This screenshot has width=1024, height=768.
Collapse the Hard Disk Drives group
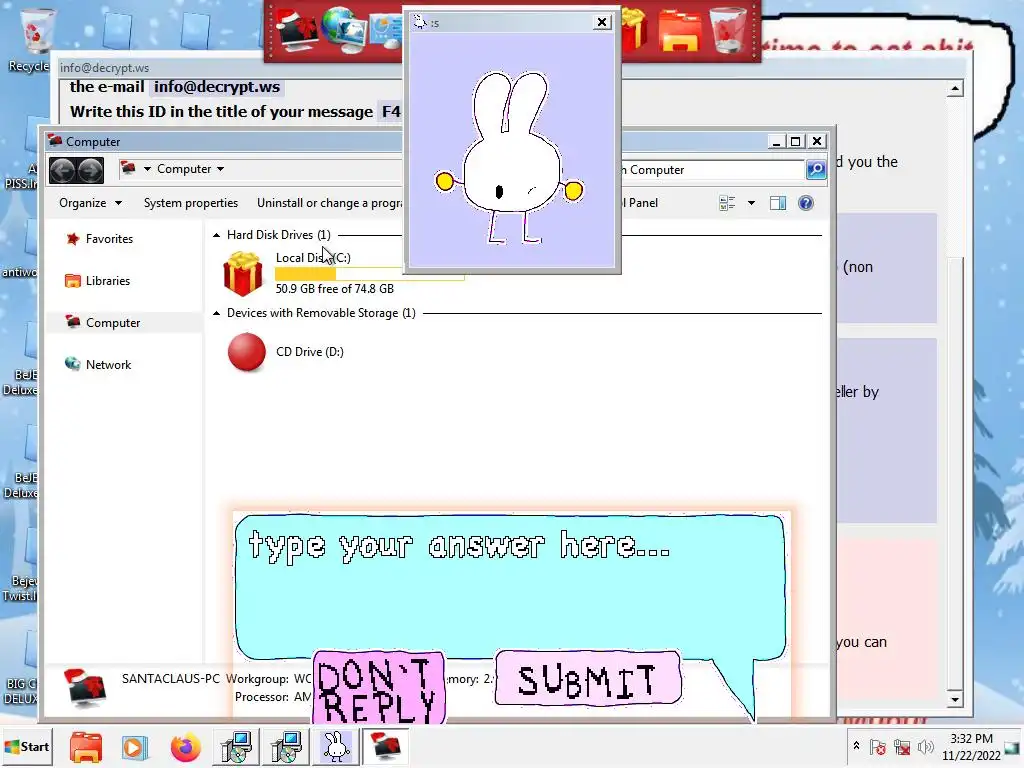click(216, 235)
